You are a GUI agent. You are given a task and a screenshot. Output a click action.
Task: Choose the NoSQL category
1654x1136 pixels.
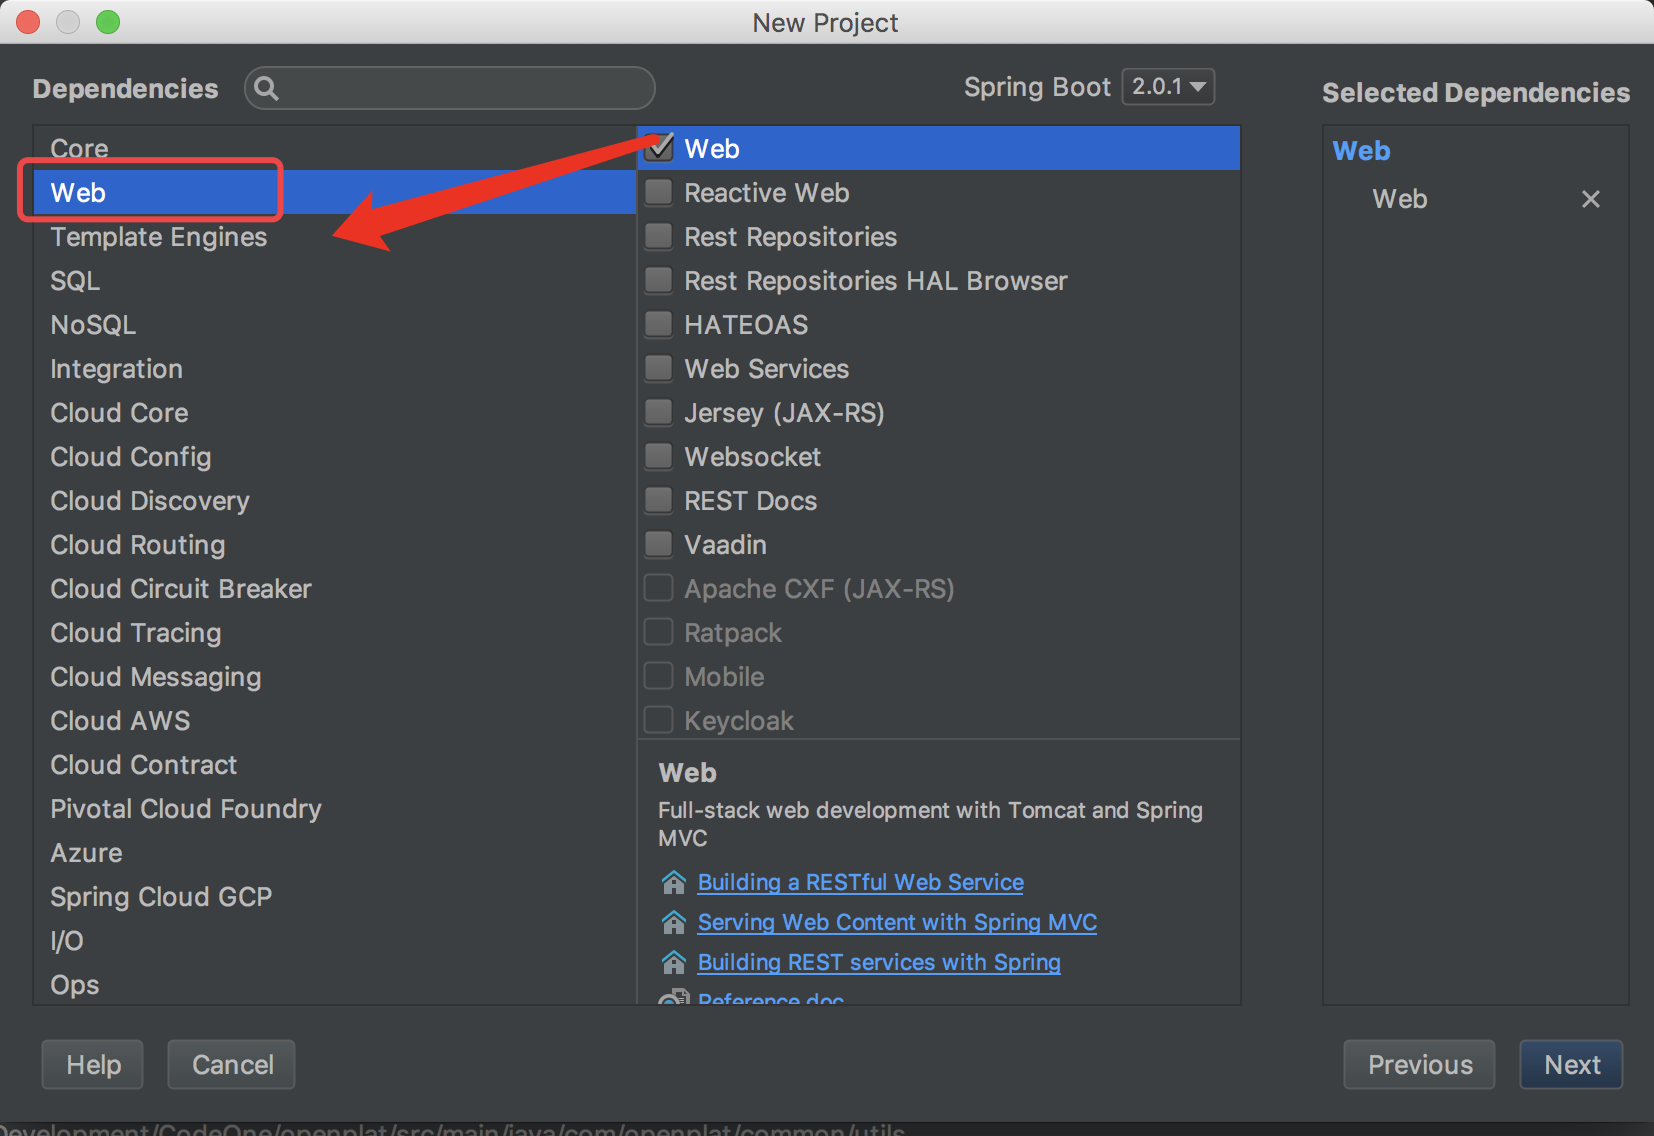(335, 324)
